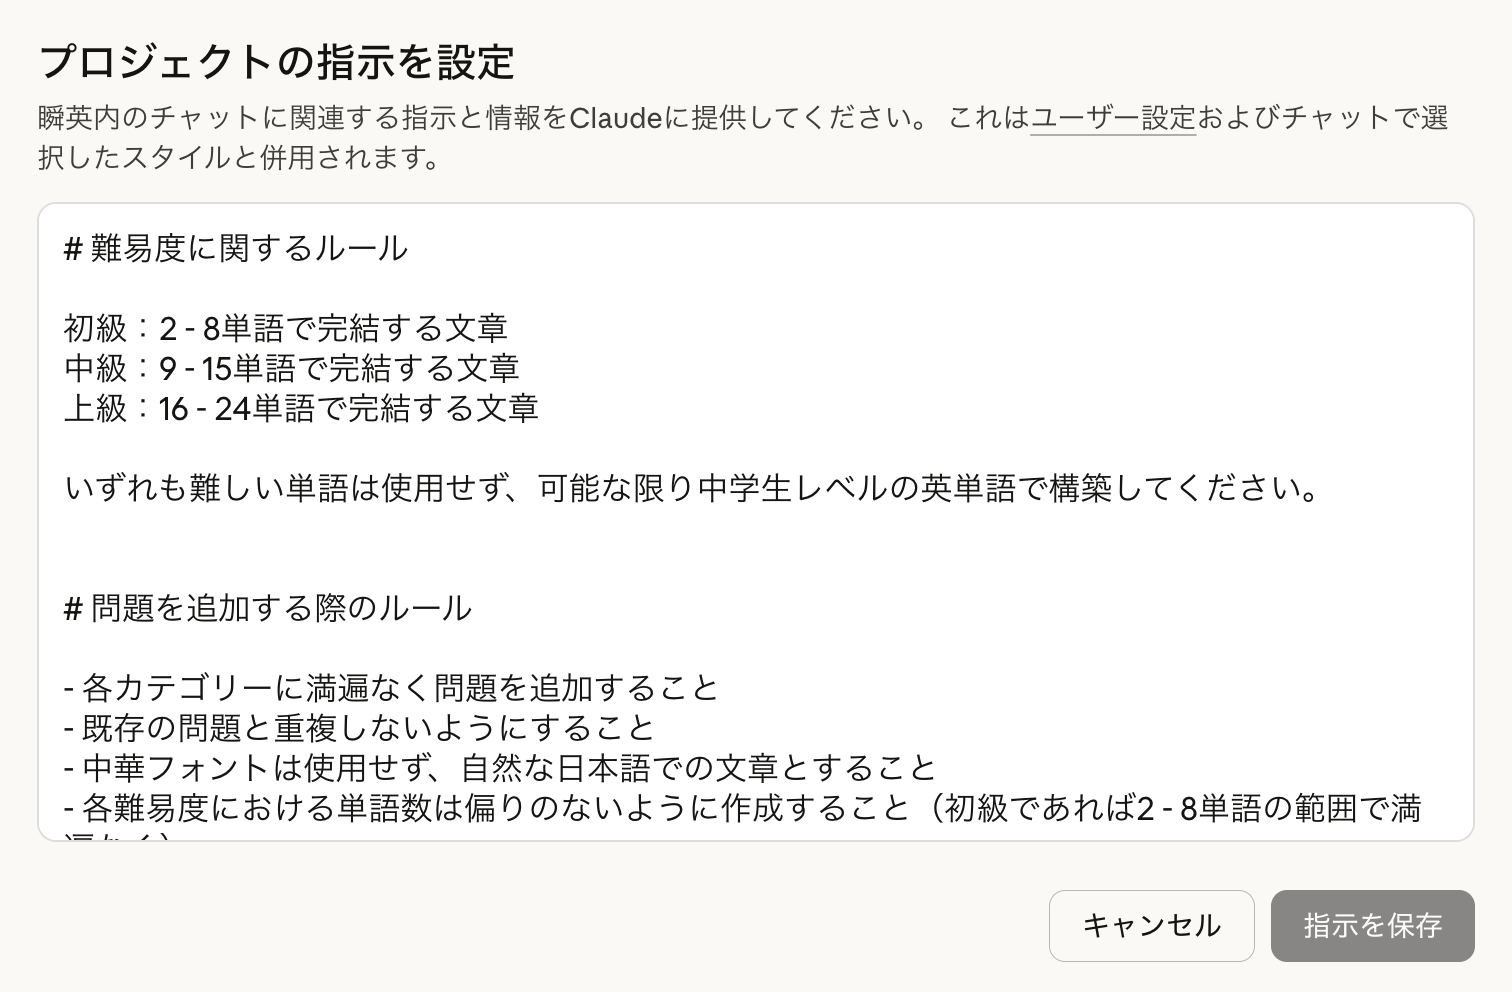The width and height of the screenshot is (1512, 992).
Task: Click the 中華フォントは使用せず bullet line
Action: click(499, 768)
